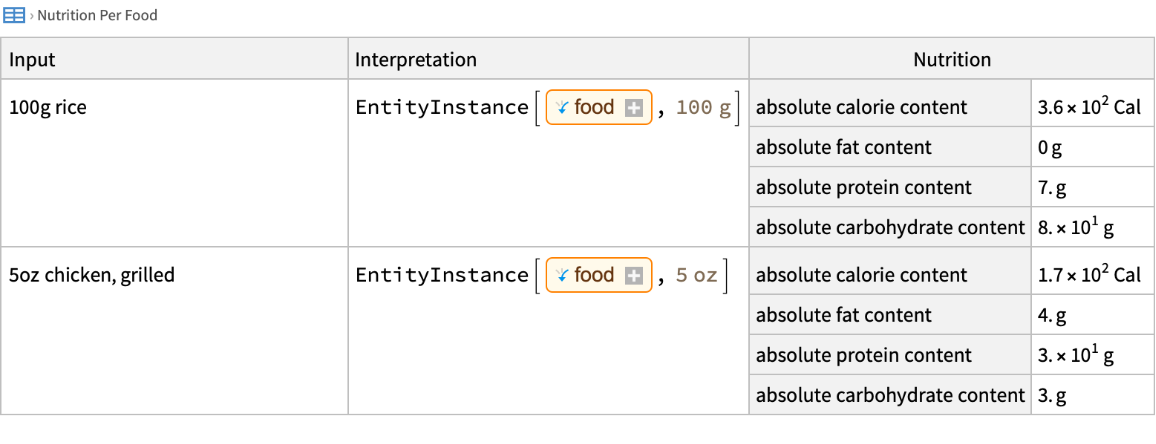Click the '5 oz' quantity in the chicken interpretation
Image resolution: width=1156 pixels, height=444 pixels.
click(696, 276)
